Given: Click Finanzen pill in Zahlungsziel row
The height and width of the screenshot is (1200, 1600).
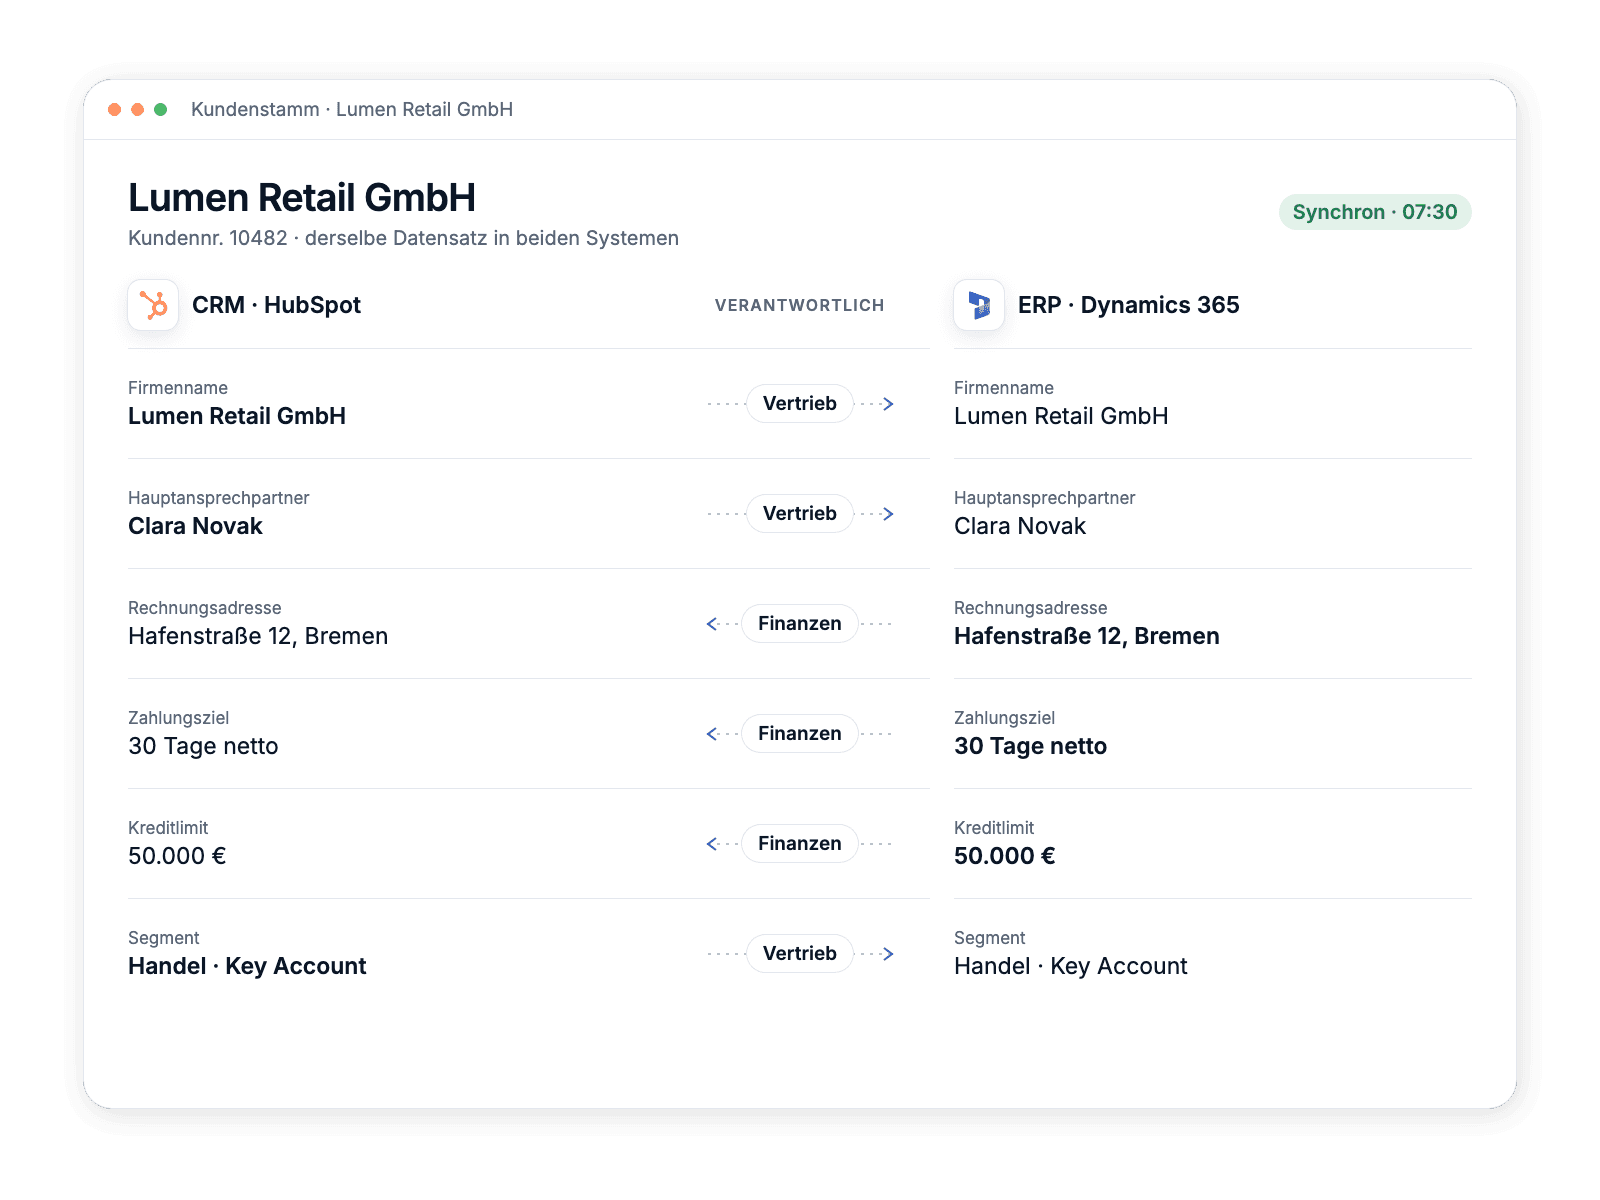Looking at the screenshot, I should [x=800, y=734].
